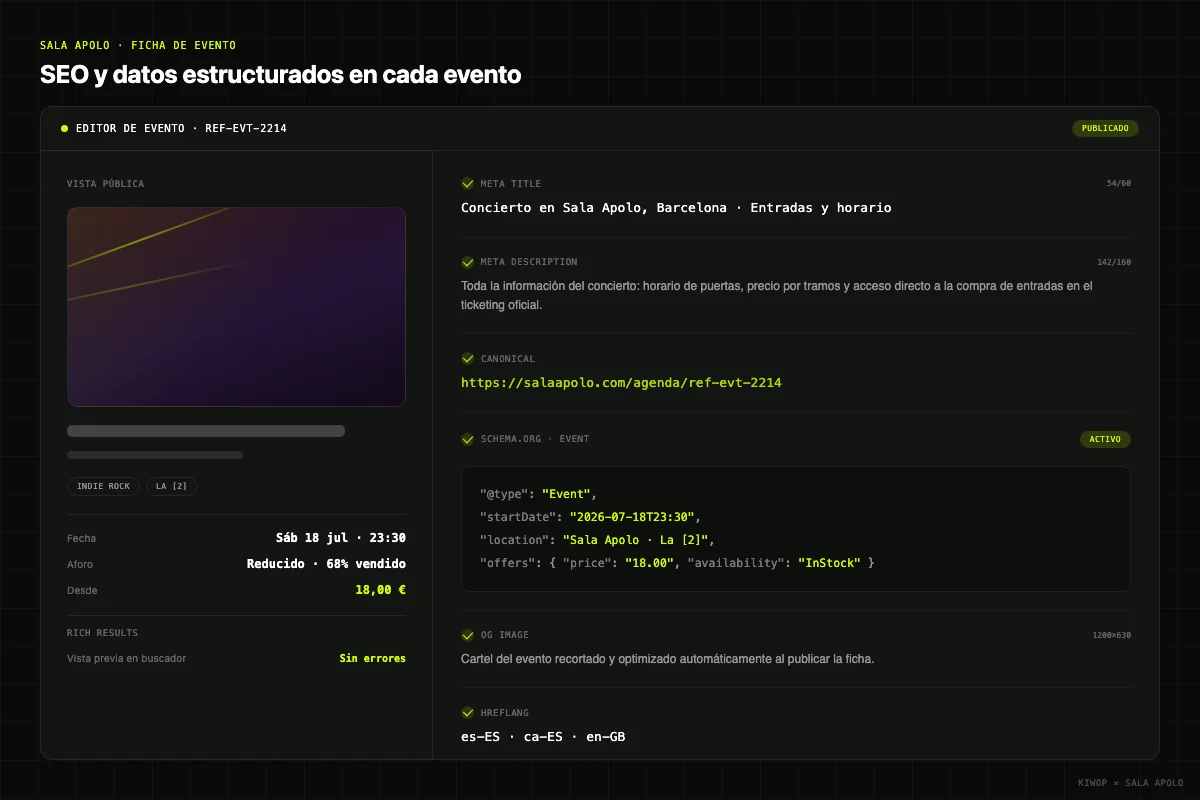This screenshot has width=1200, height=800.
Task: Click the JSON schema code block
Action: 796,529
